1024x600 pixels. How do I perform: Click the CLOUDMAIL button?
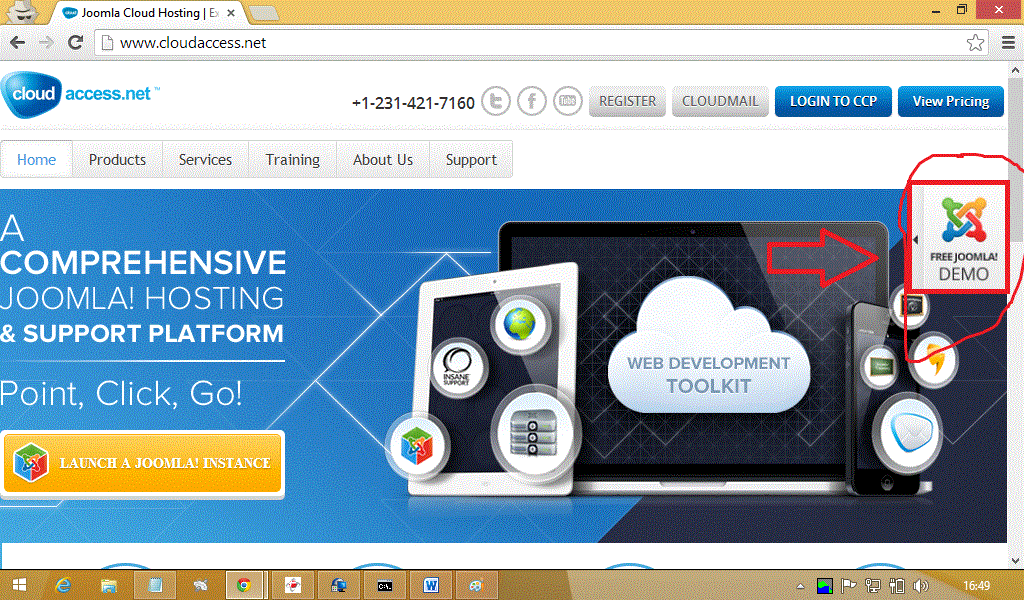(x=720, y=101)
